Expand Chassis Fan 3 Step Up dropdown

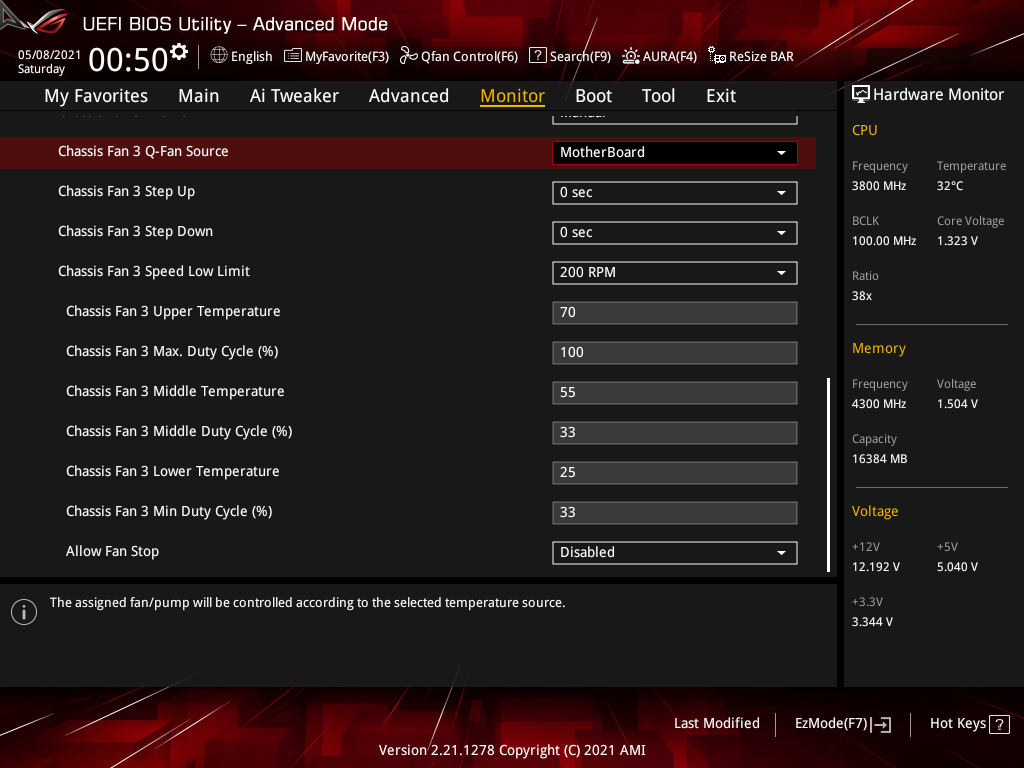point(675,193)
